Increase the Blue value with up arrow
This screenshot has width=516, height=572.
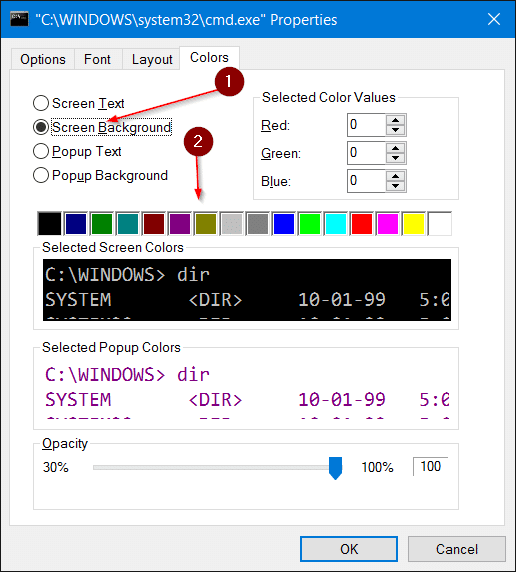[x=395, y=176]
